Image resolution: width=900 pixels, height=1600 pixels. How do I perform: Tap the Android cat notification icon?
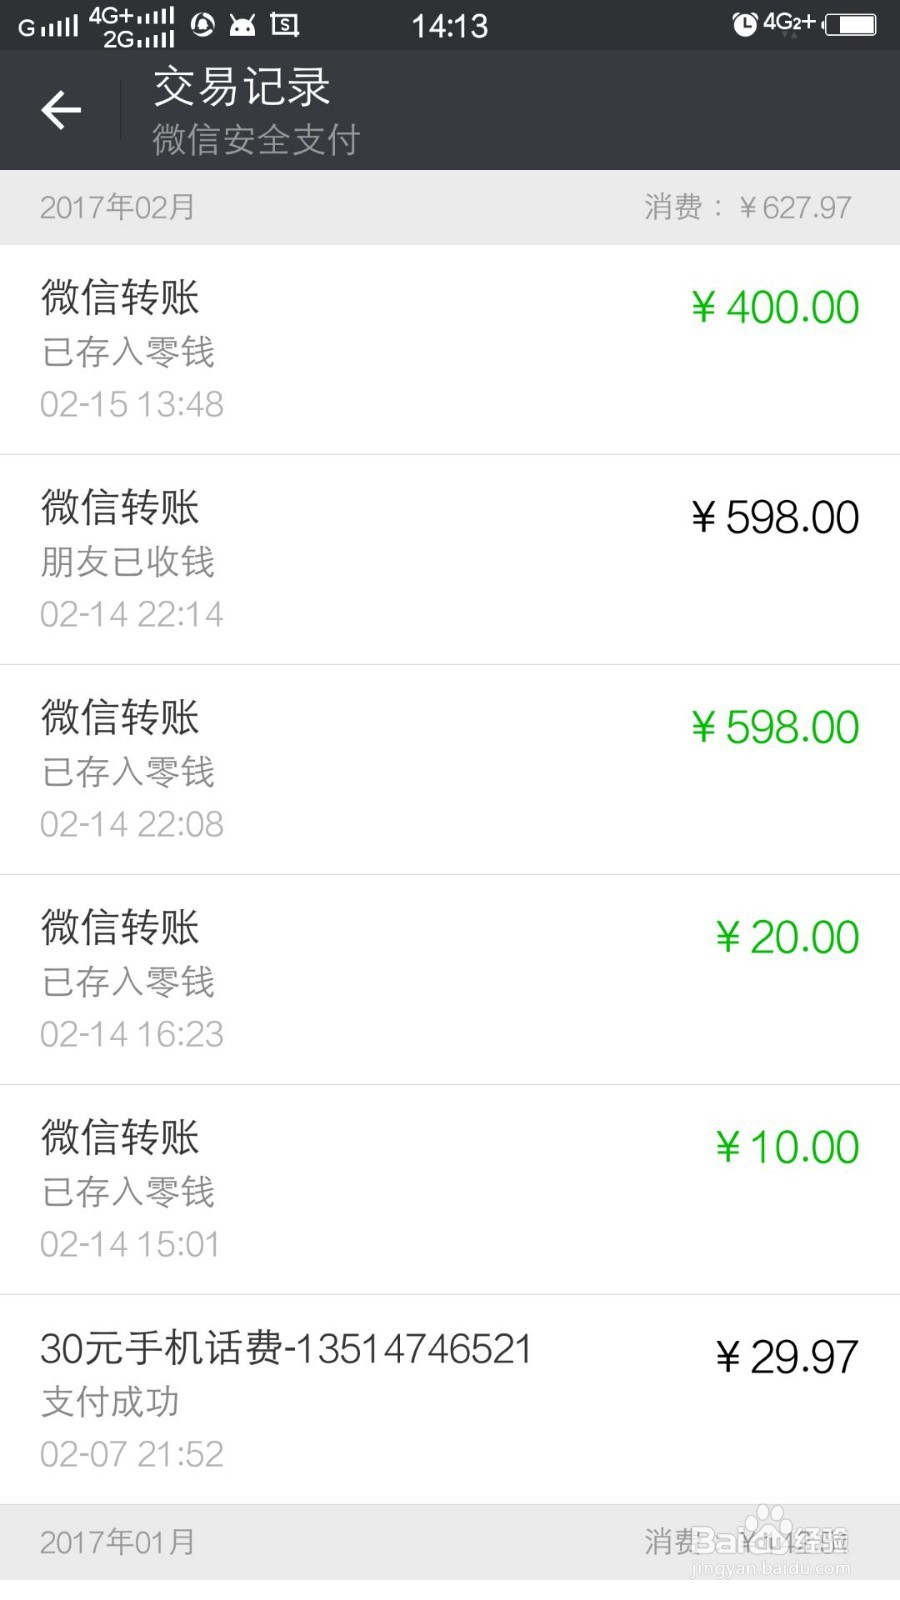[x=242, y=25]
